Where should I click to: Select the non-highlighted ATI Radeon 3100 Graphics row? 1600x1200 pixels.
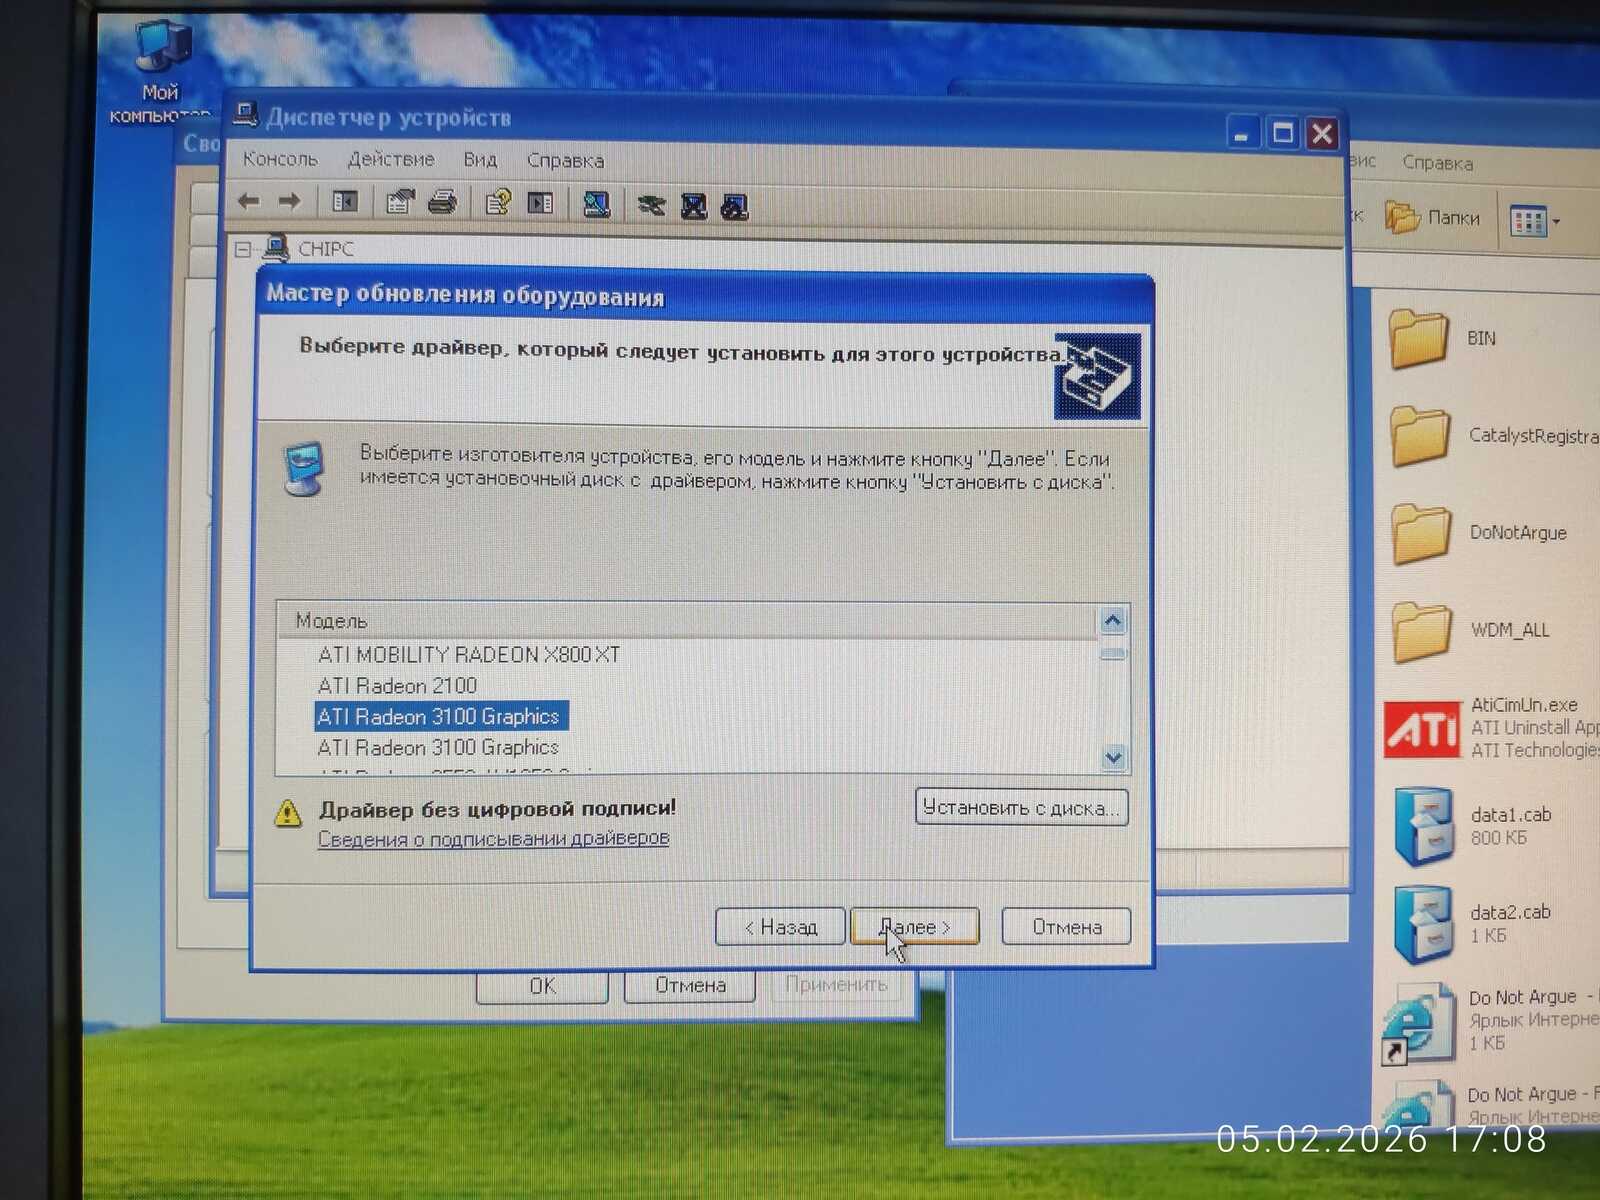[438, 748]
